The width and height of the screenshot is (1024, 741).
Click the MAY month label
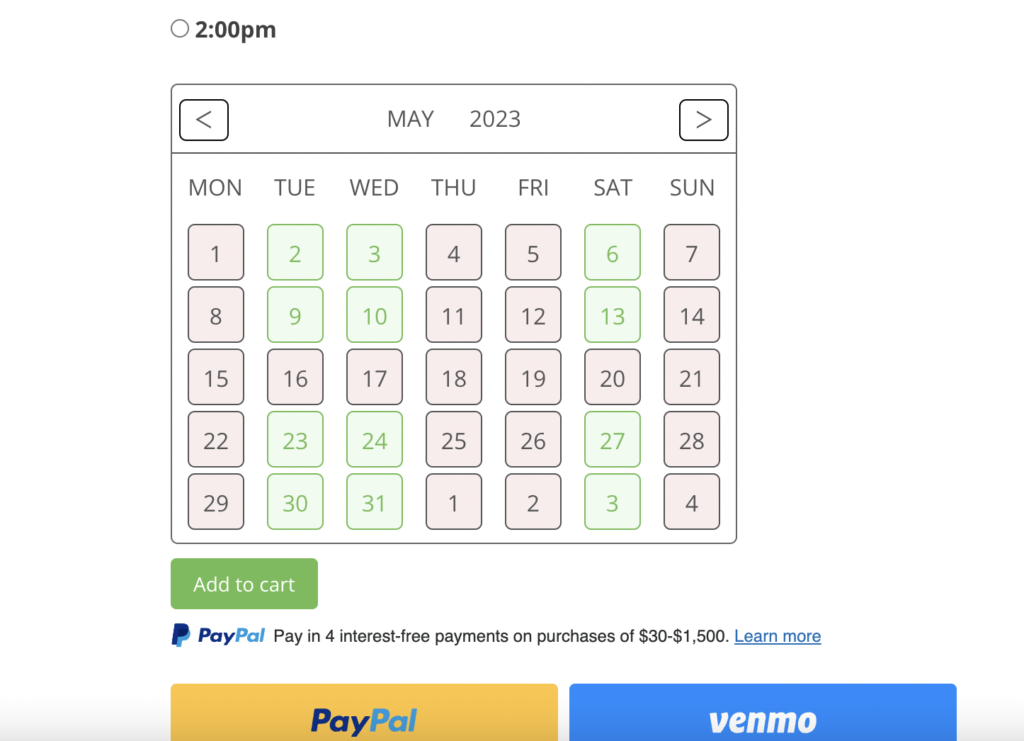410,120
